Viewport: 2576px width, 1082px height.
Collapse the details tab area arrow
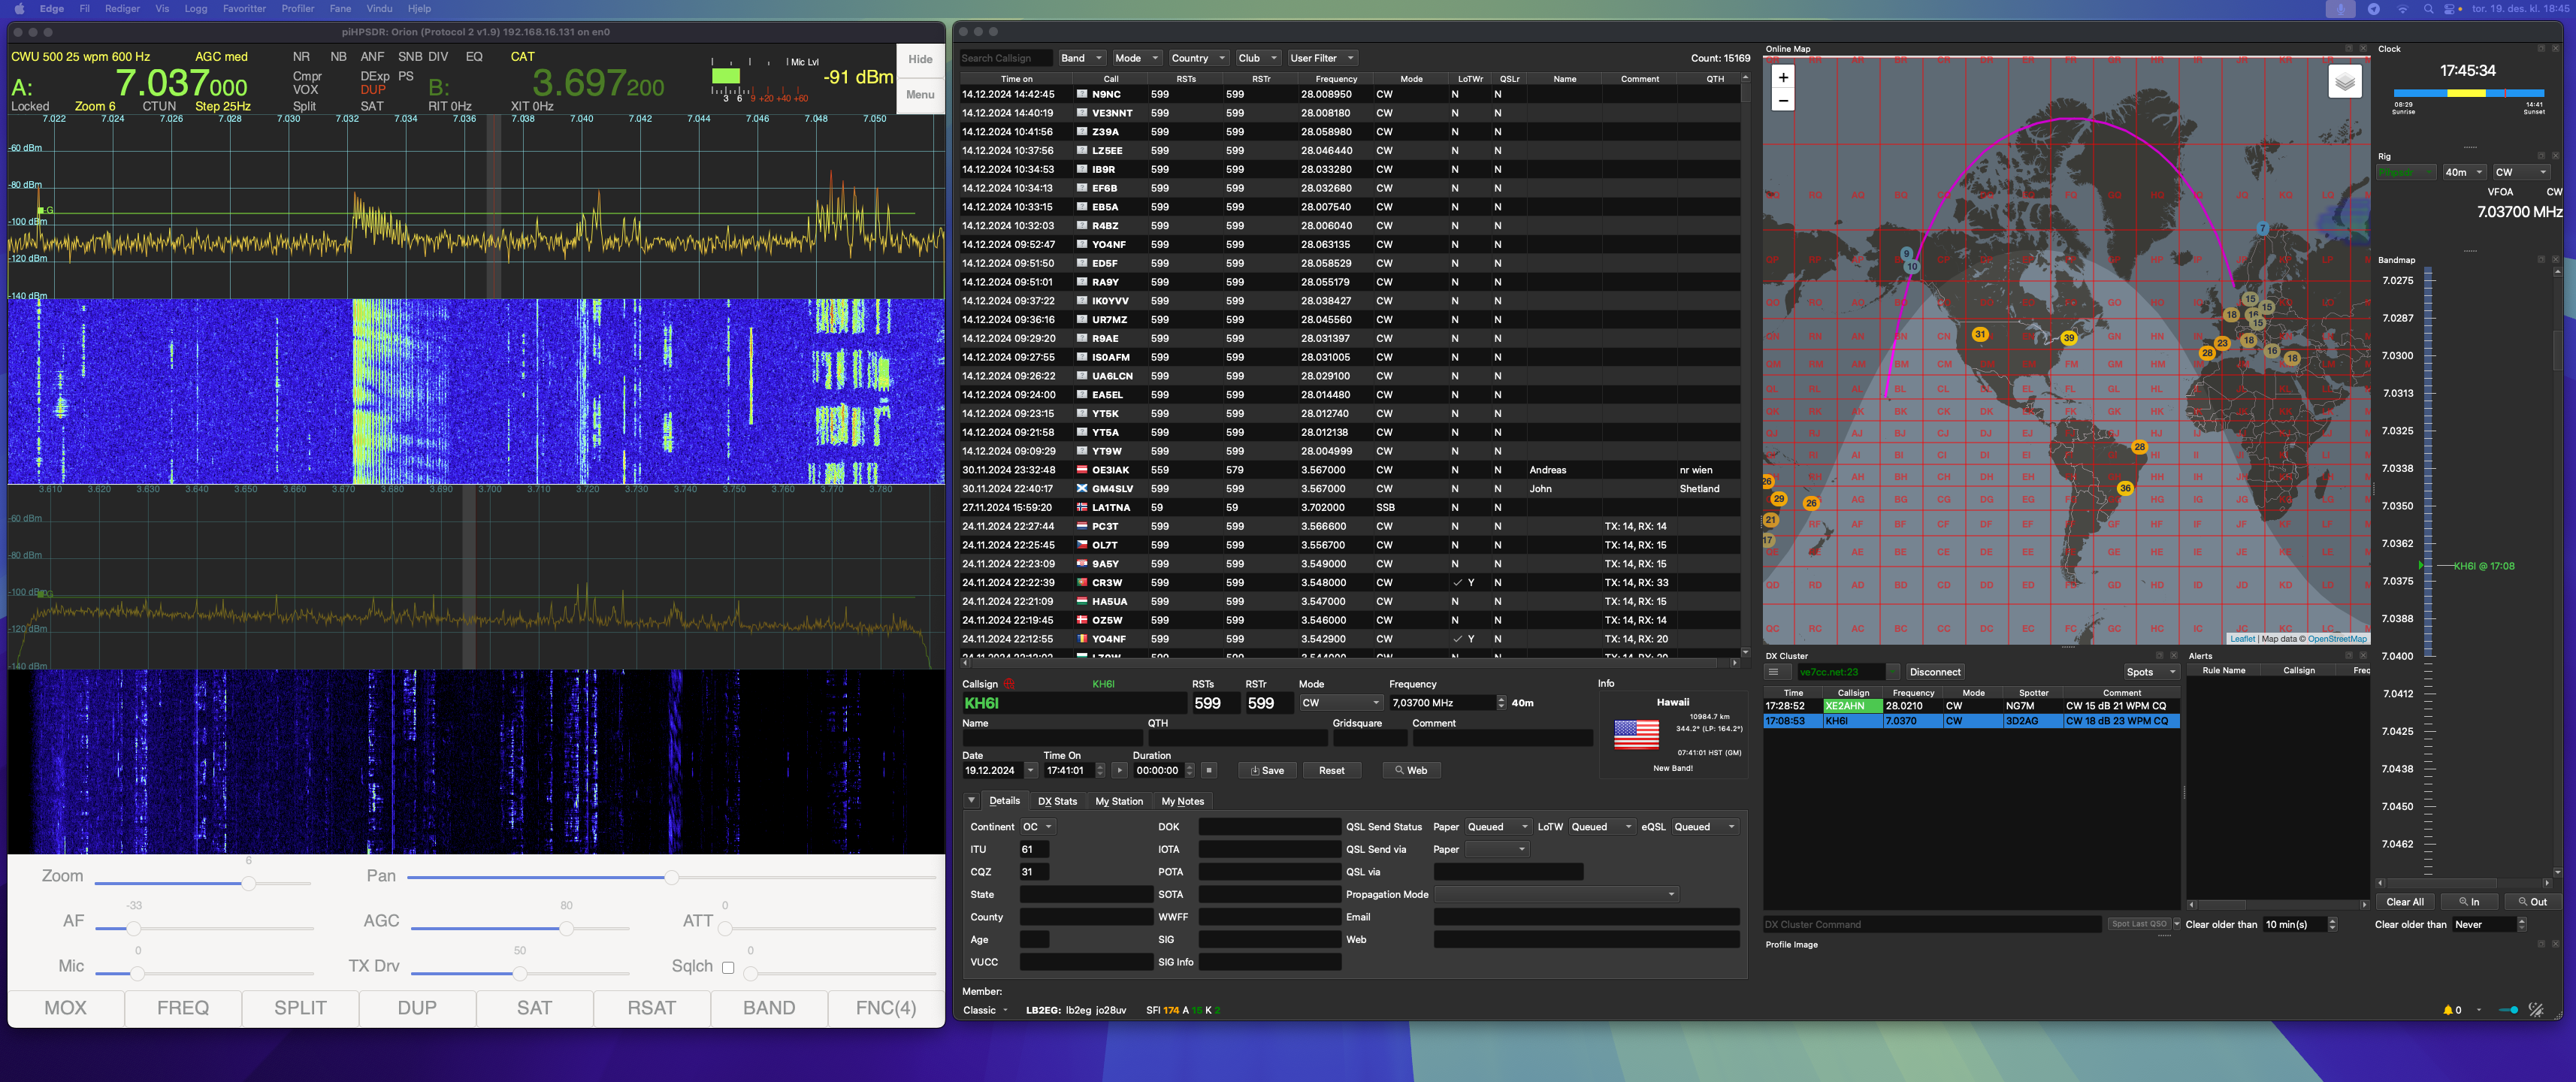(971, 801)
